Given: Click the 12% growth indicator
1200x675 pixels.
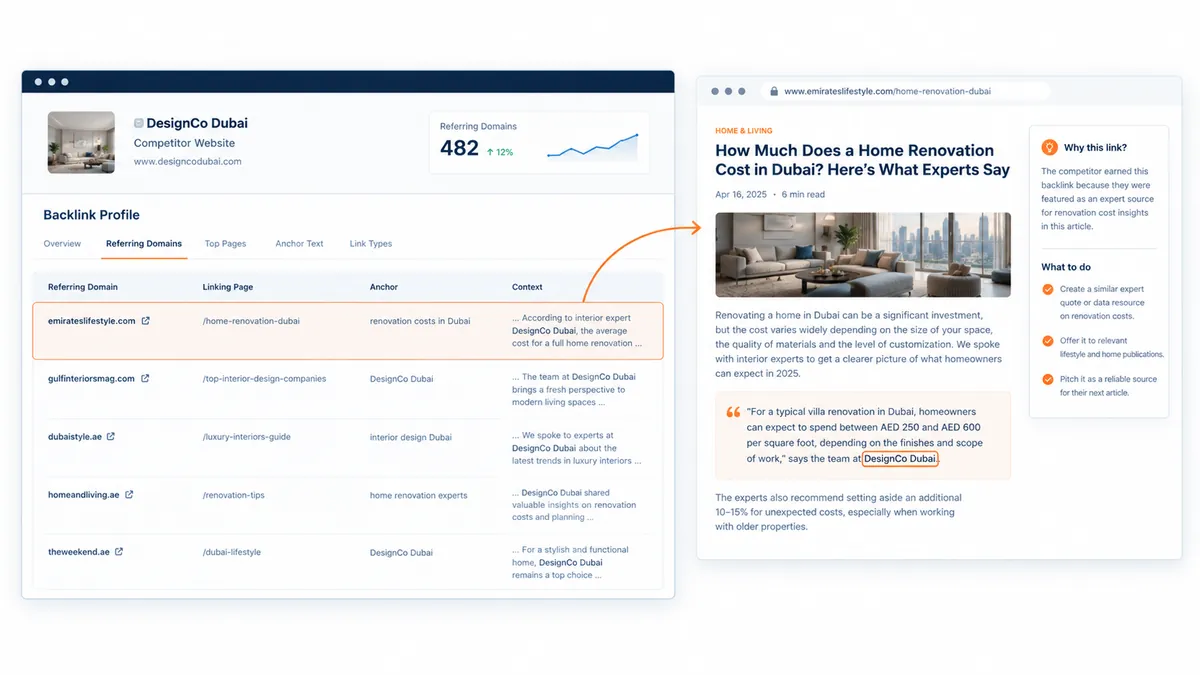Looking at the screenshot, I should click(500, 152).
